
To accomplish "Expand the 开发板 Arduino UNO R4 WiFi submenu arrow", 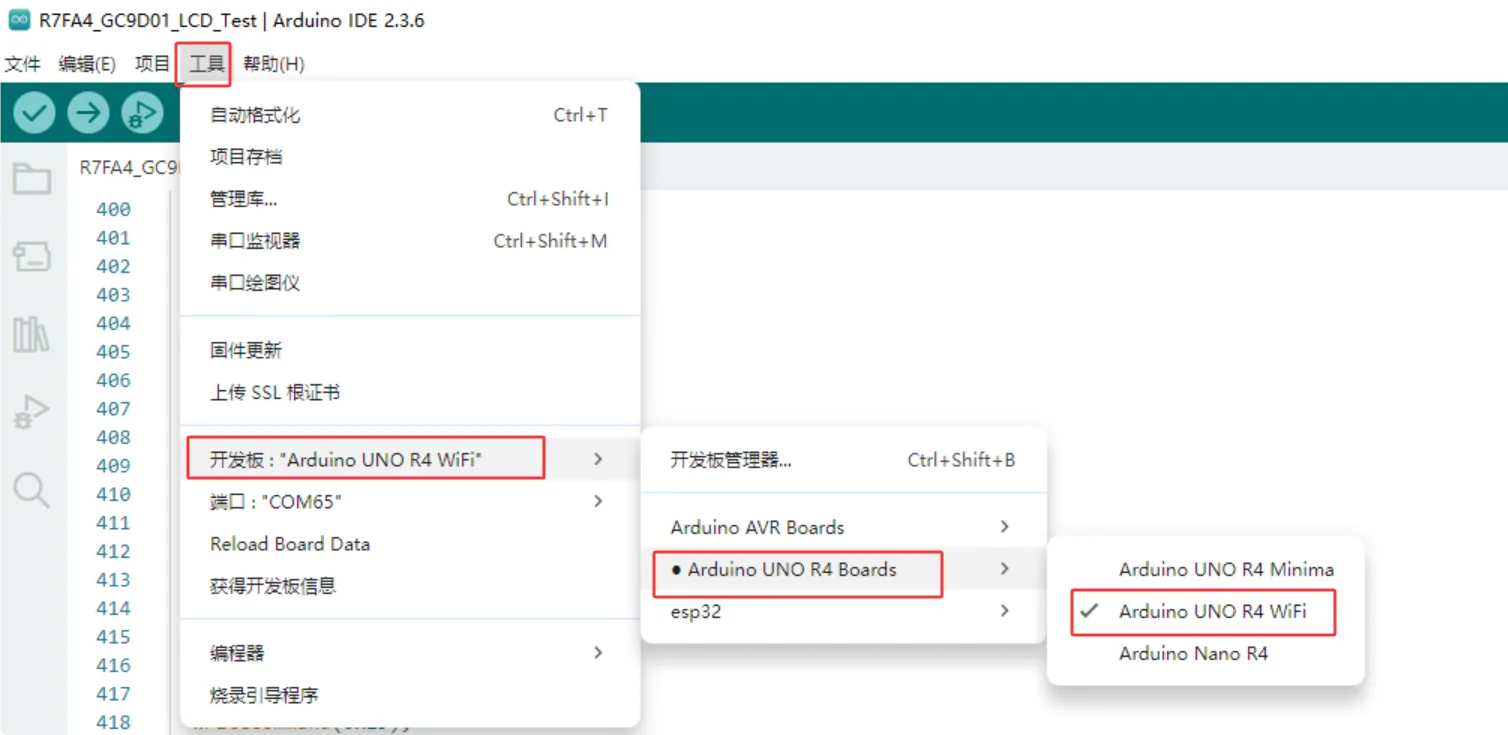I will [598, 459].
